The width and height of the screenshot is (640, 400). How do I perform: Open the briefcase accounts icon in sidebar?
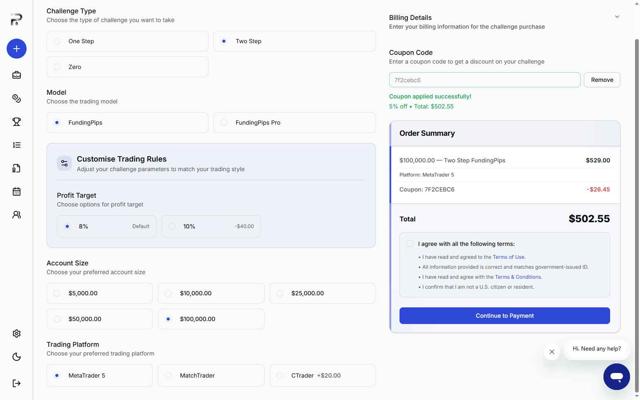pyautogui.click(x=16, y=75)
